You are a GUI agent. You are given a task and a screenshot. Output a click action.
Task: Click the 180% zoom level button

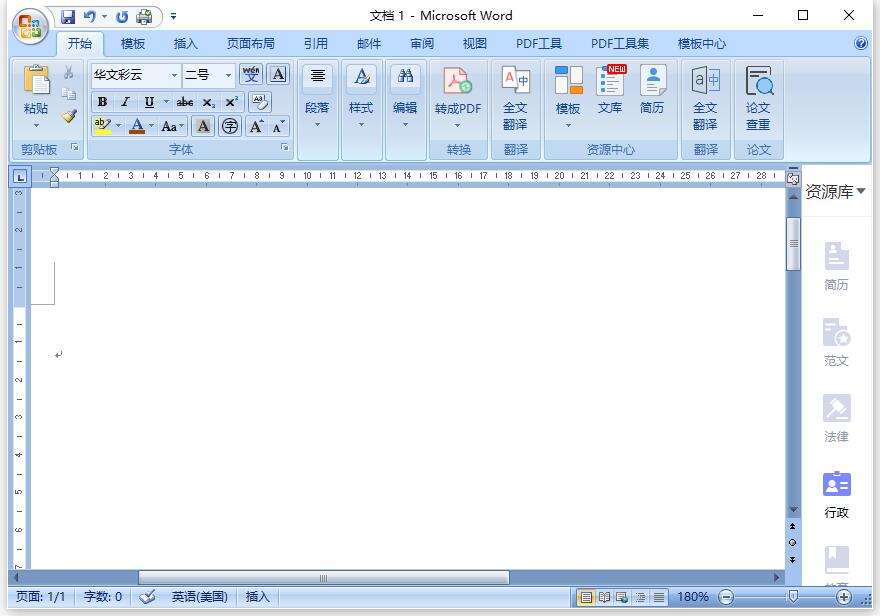pyautogui.click(x=693, y=597)
